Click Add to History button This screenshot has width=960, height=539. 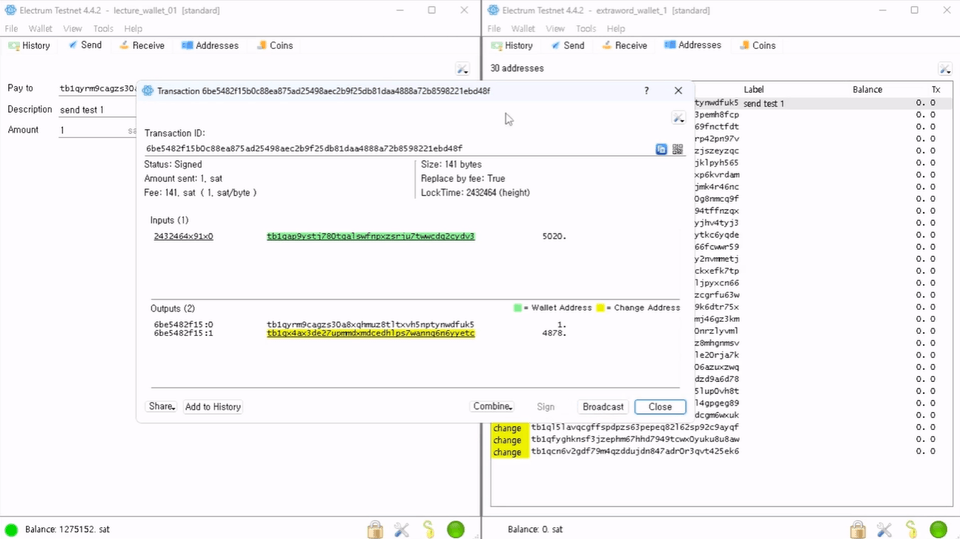[213, 407]
